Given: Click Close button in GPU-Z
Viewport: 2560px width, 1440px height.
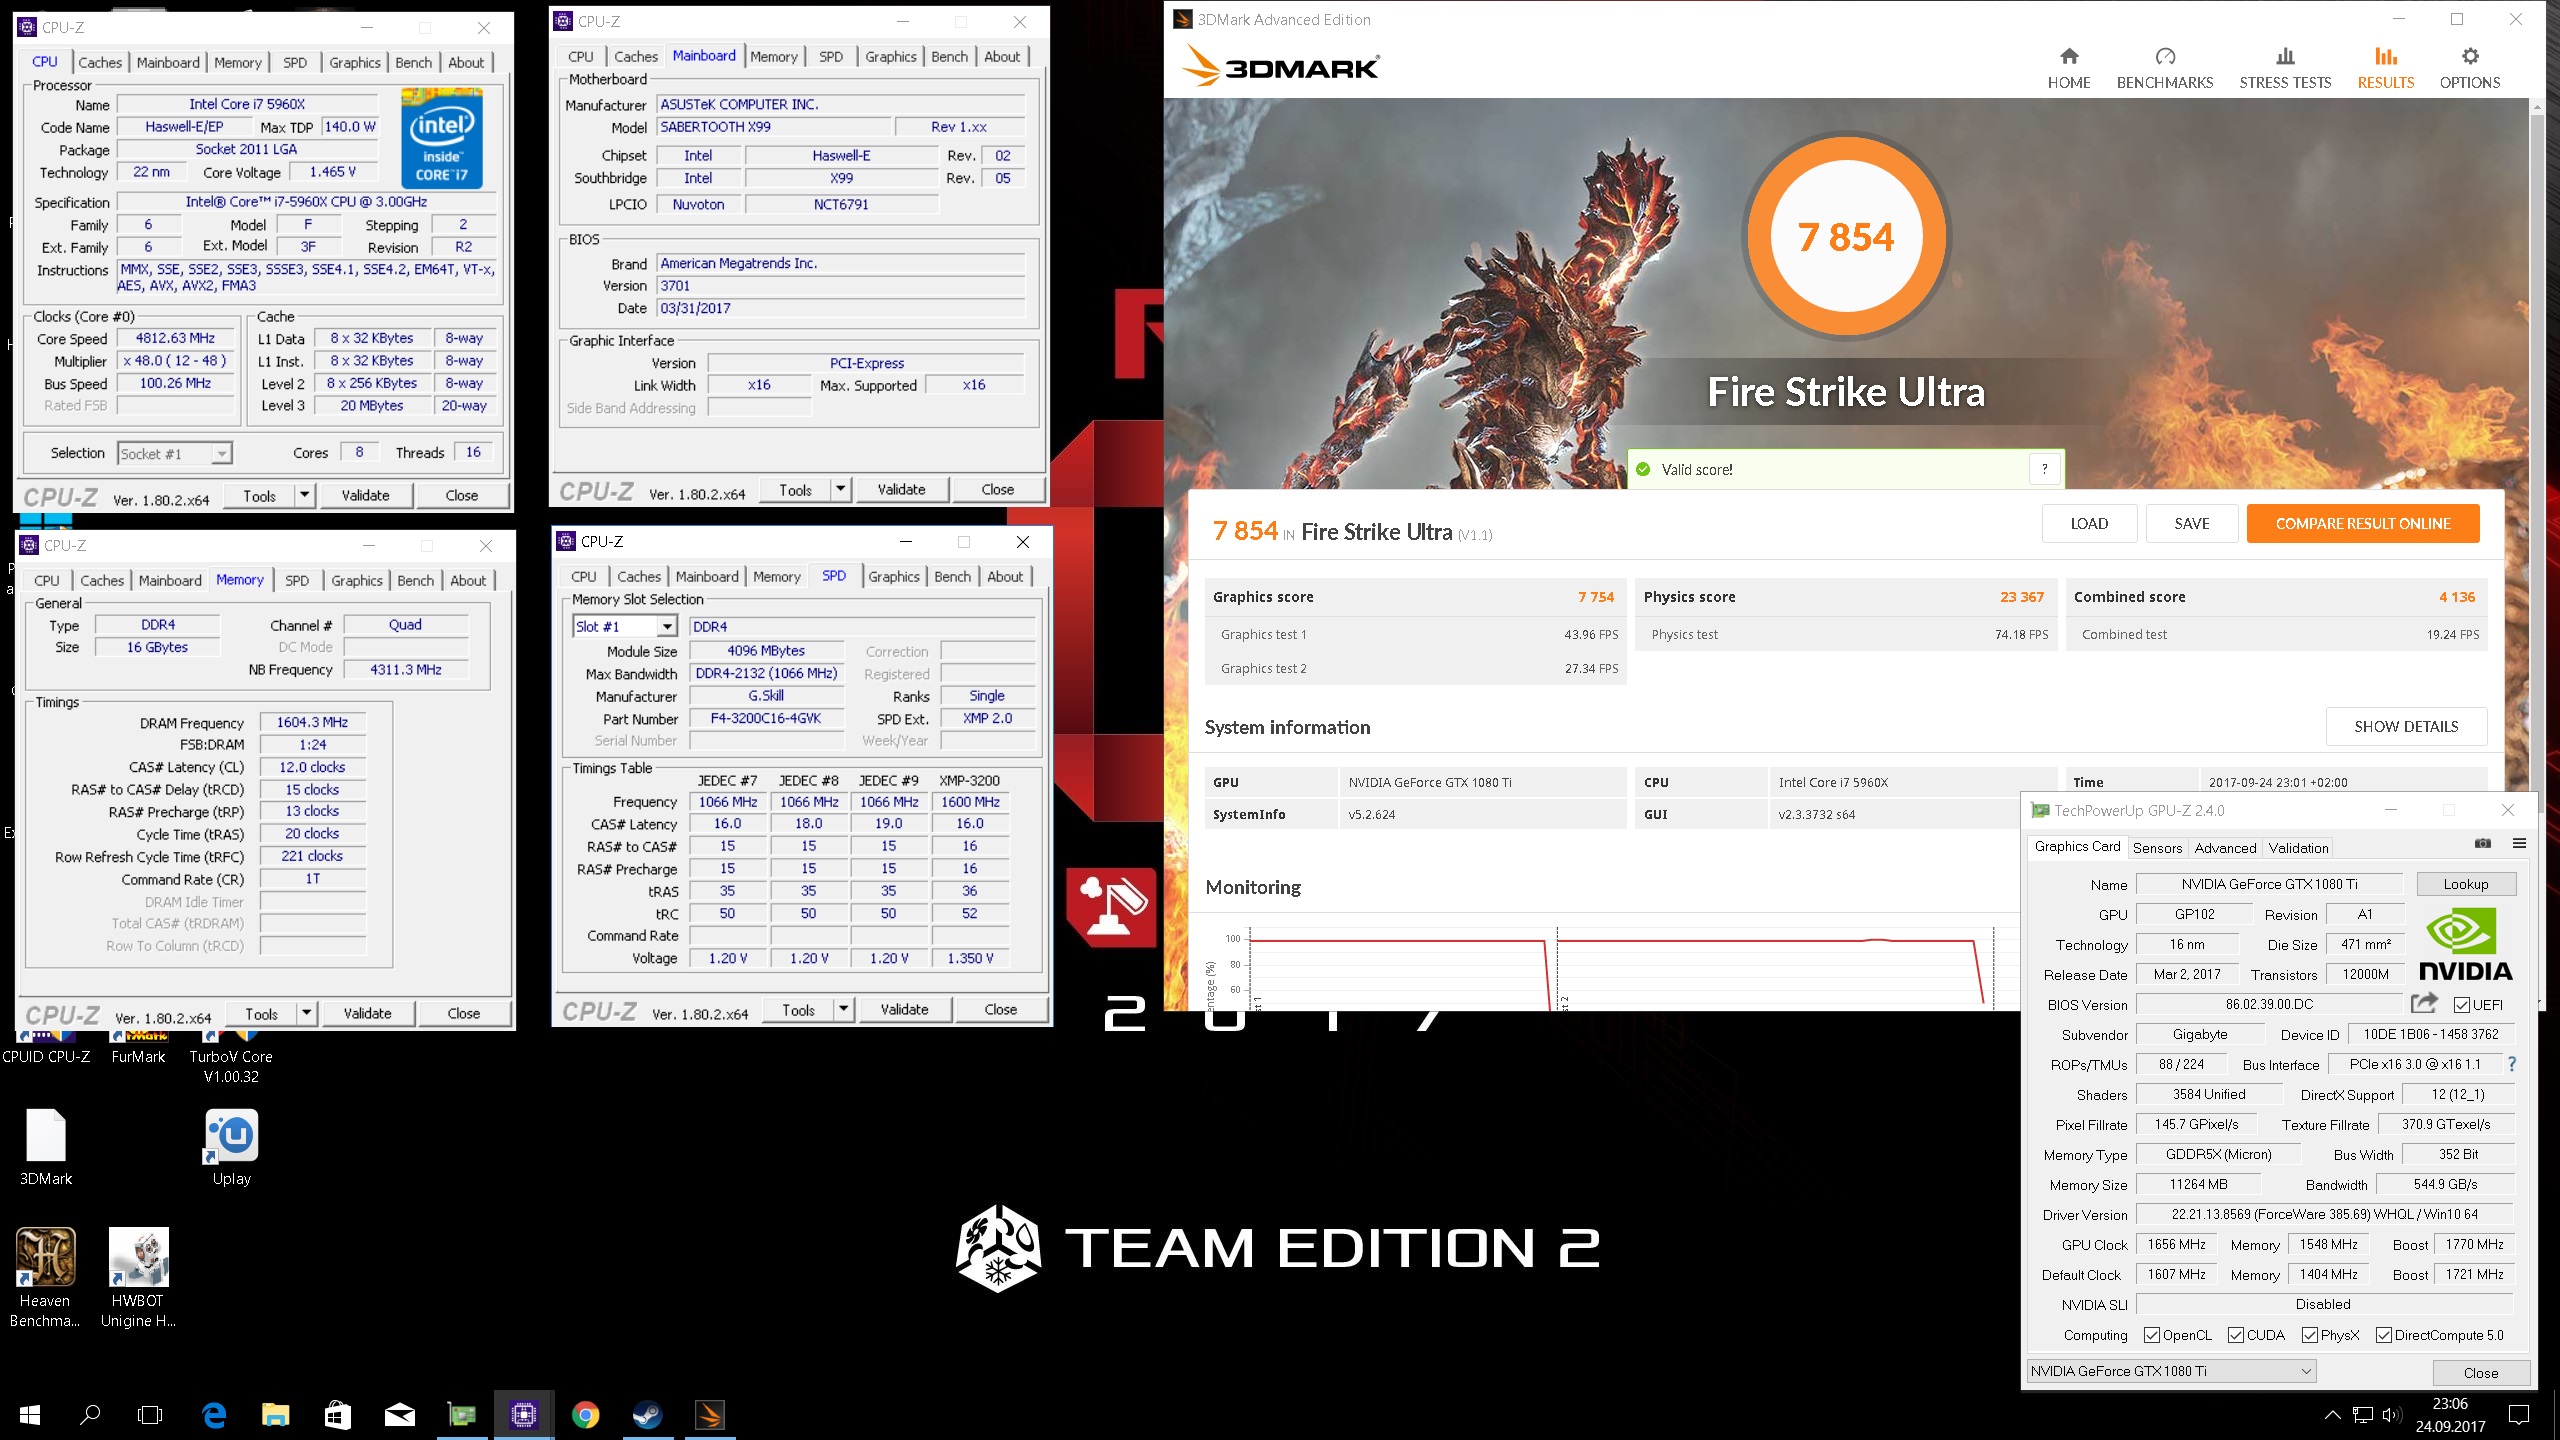Looking at the screenshot, I should (x=2481, y=1372).
